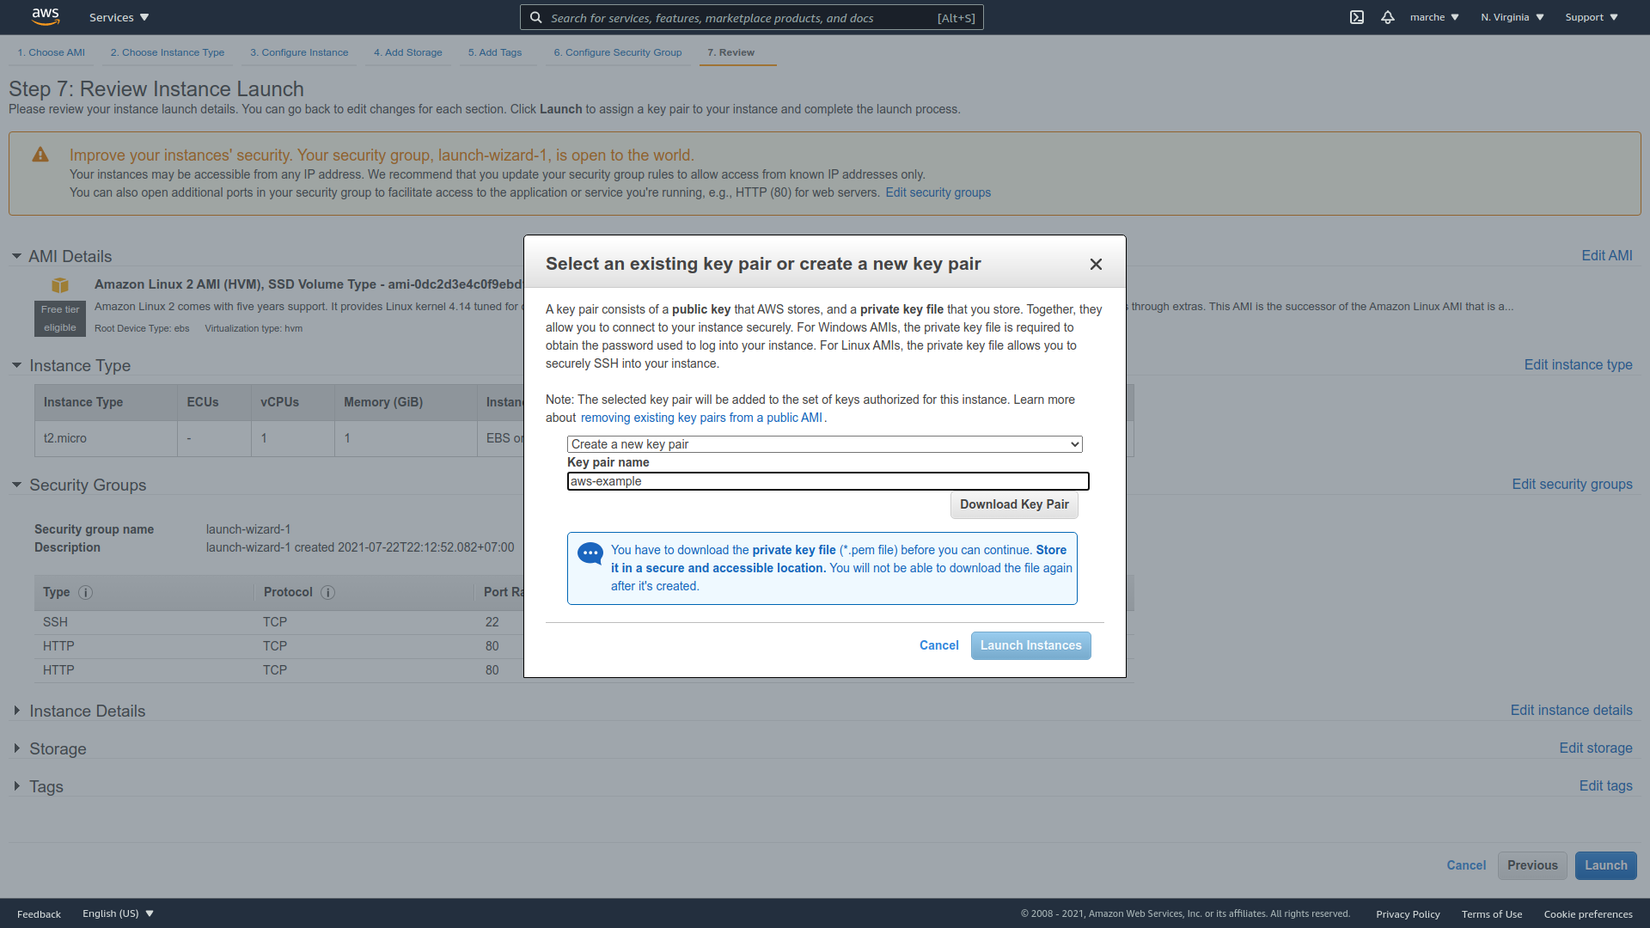Click the Launch Instances button

[1031, 646]
